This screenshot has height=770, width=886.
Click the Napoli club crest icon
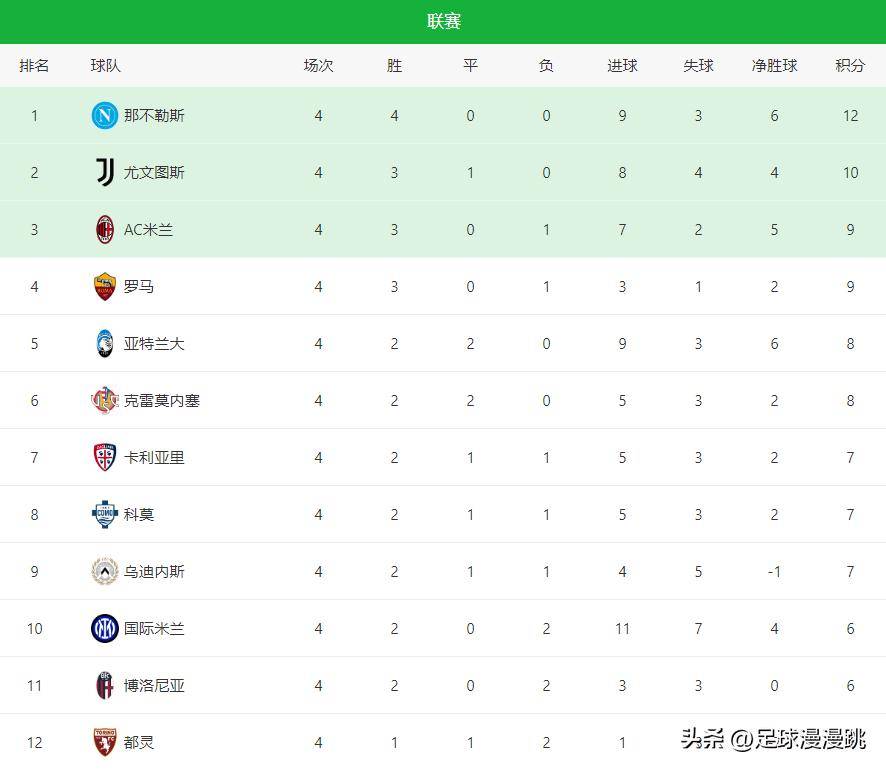(x=103, y=115)
